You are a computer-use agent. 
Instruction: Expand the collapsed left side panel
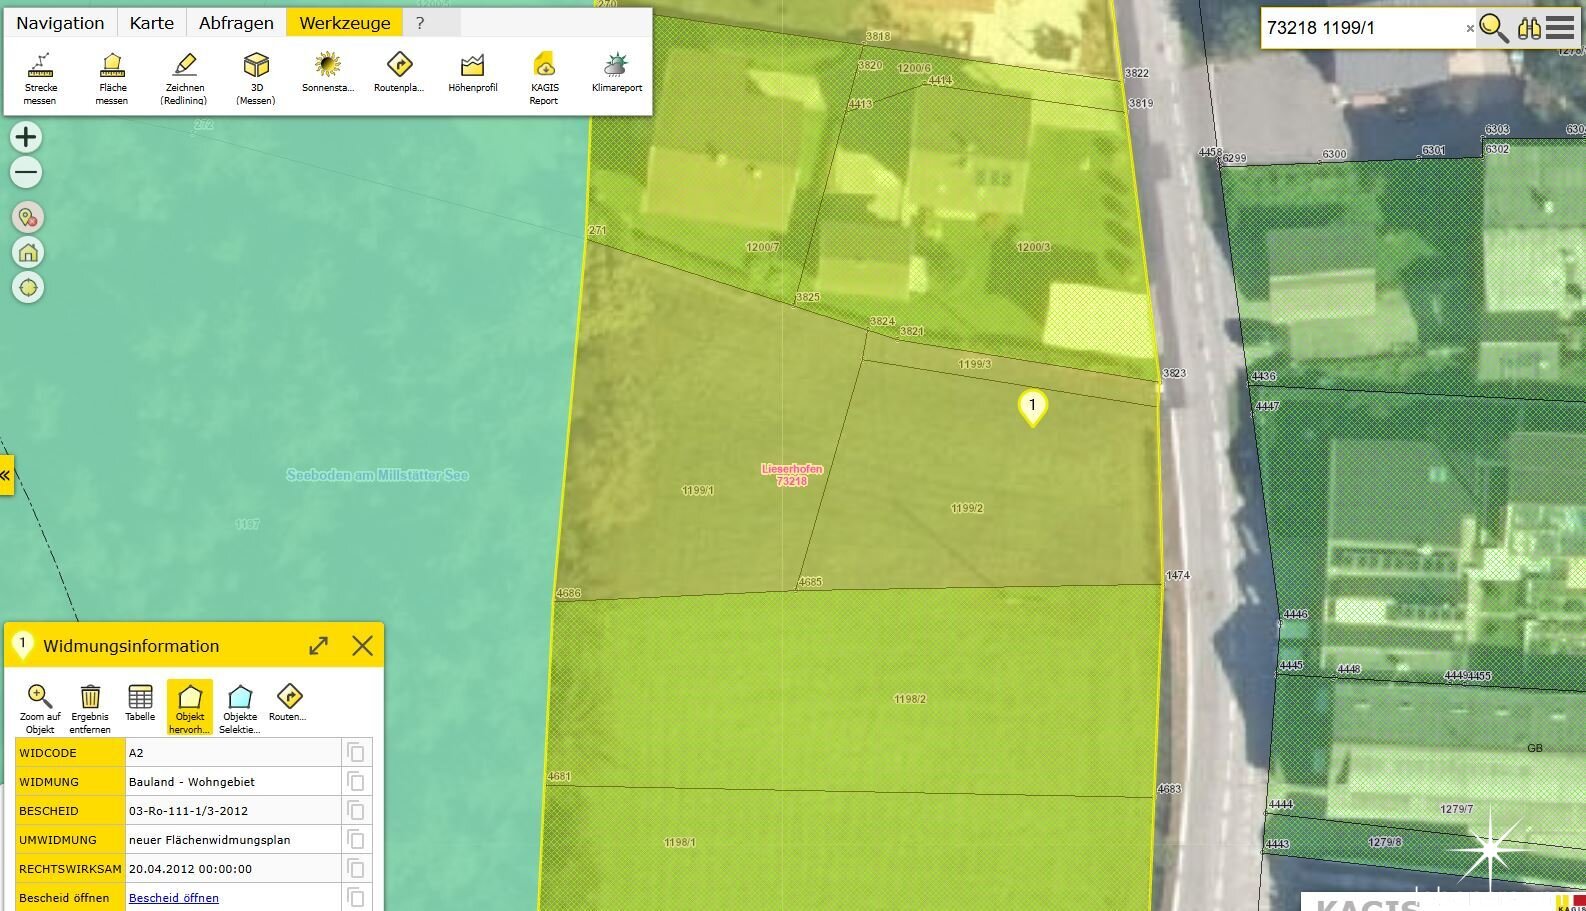(x=6, y=475)
